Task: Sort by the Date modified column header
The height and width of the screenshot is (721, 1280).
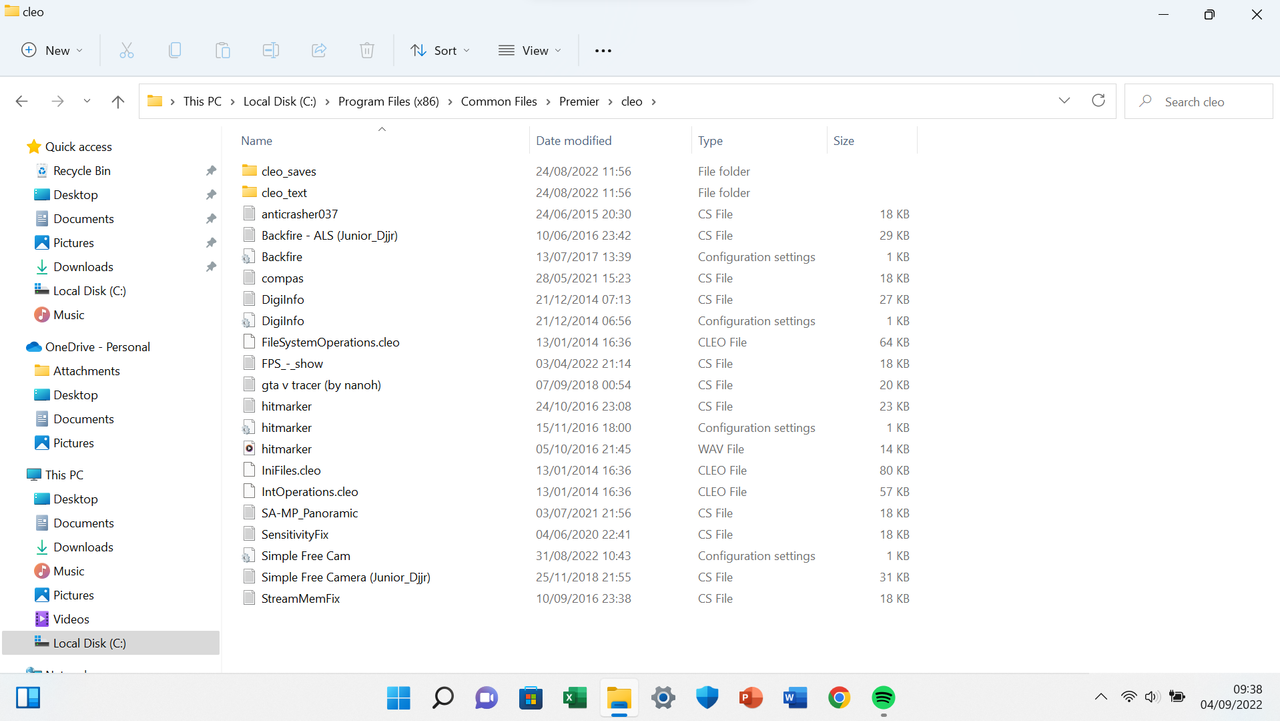Action: (x=574, y=141)
